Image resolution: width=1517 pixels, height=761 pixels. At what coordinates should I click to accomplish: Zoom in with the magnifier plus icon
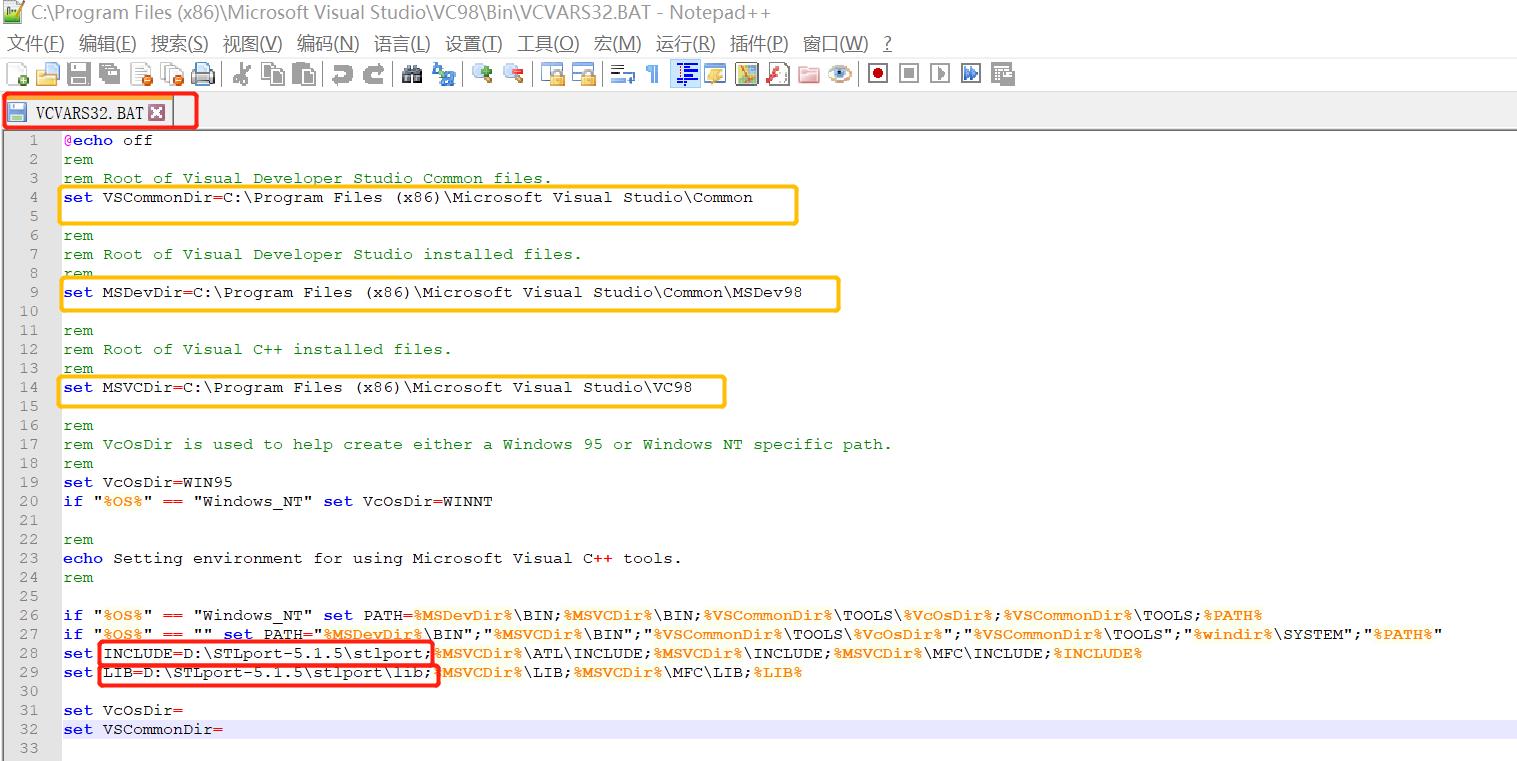pyautogui.click(x=482, y=74)
